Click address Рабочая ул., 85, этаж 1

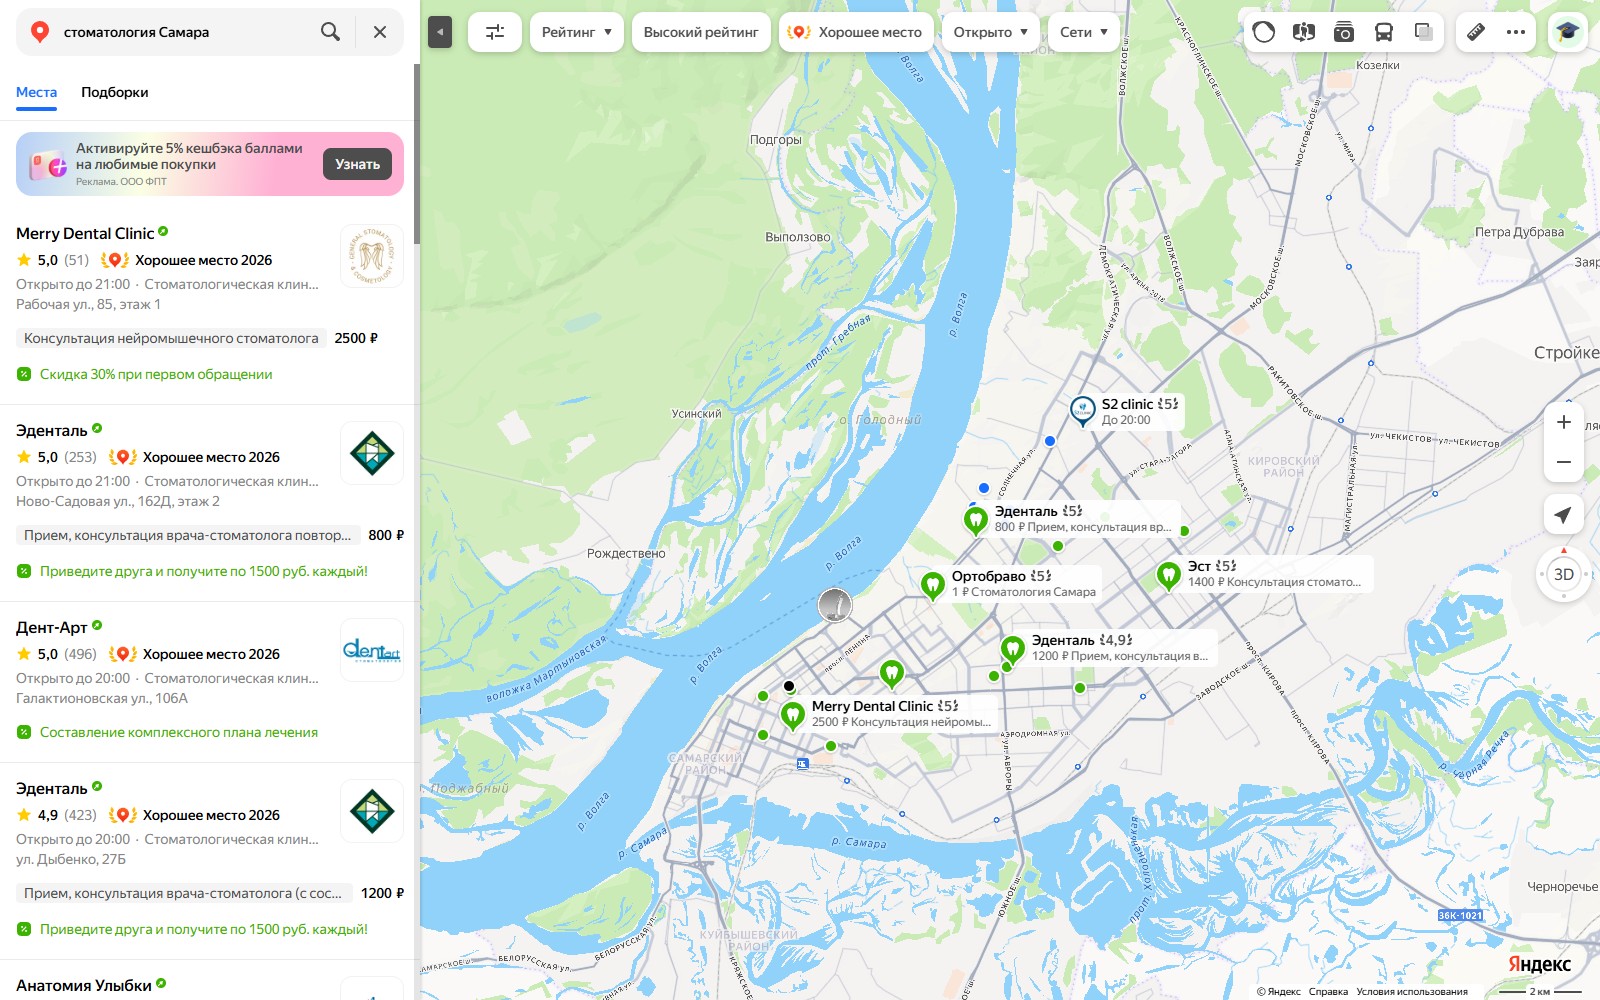tap(88, 304)
